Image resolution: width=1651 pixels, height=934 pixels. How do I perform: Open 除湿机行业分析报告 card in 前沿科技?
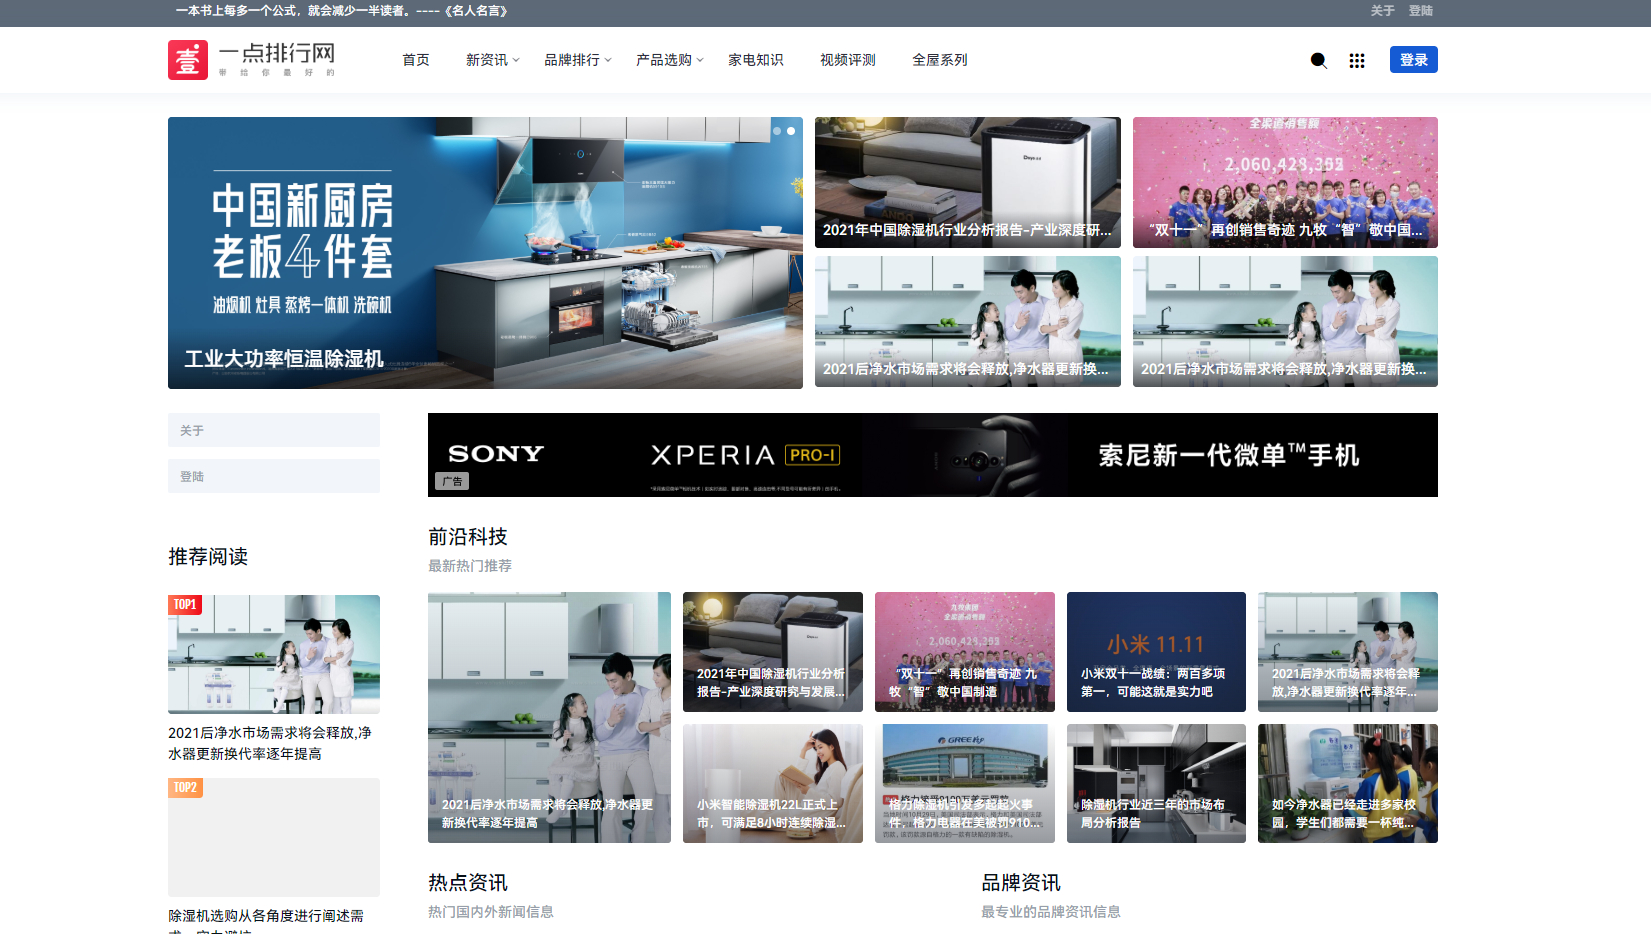[x=773, y=652]
